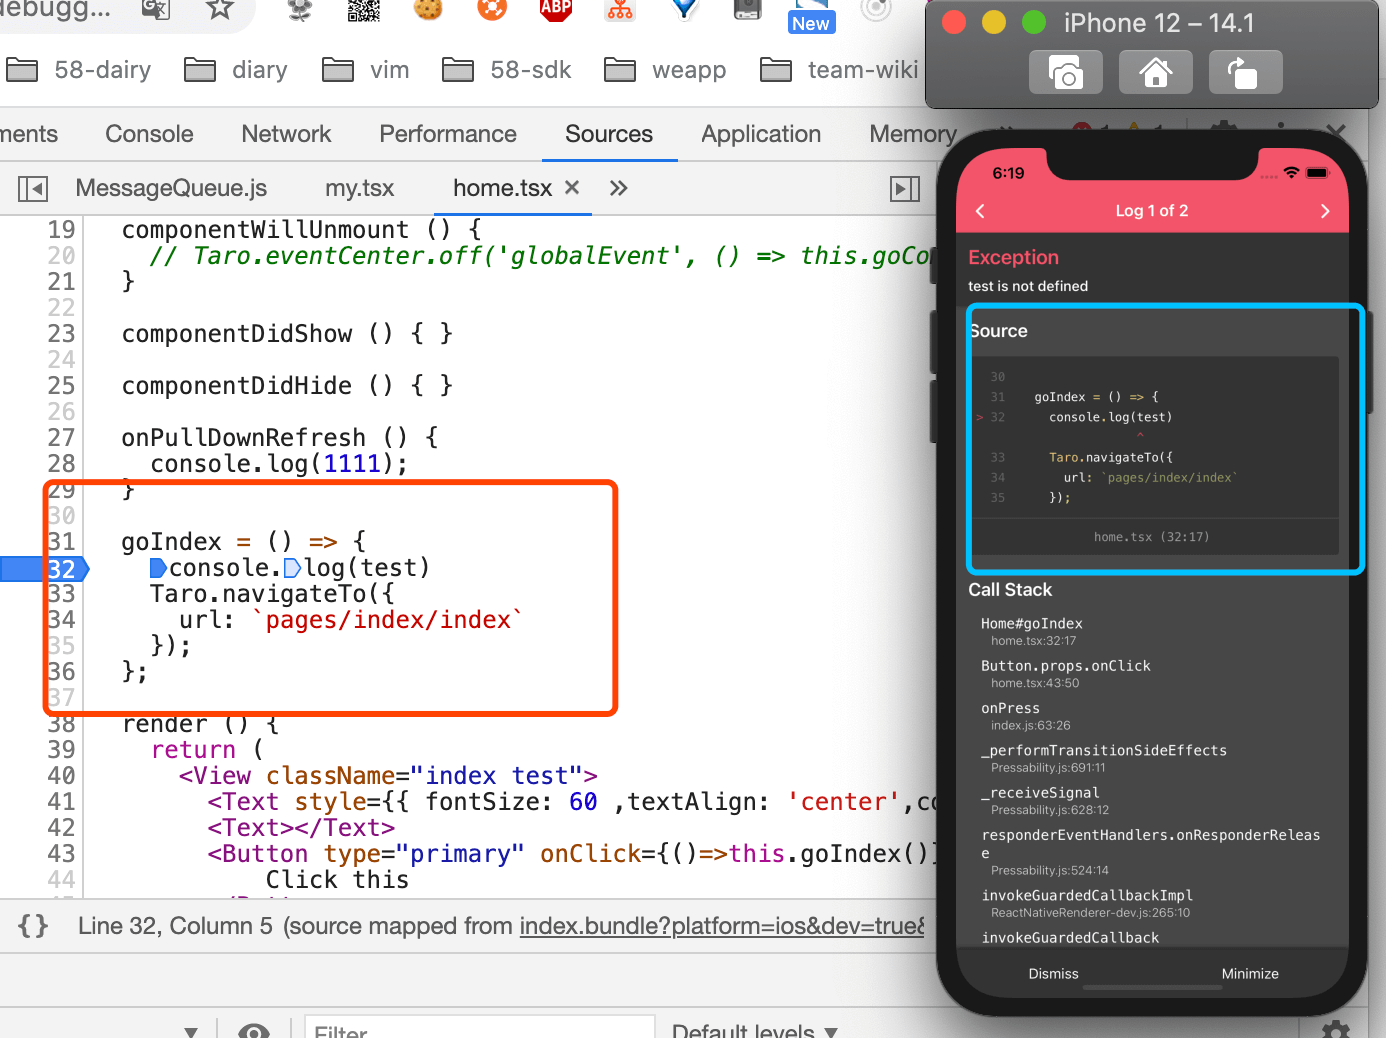Toggle inline breakpoint marker before console
1386x1038 pixels.
pos(158,568)
